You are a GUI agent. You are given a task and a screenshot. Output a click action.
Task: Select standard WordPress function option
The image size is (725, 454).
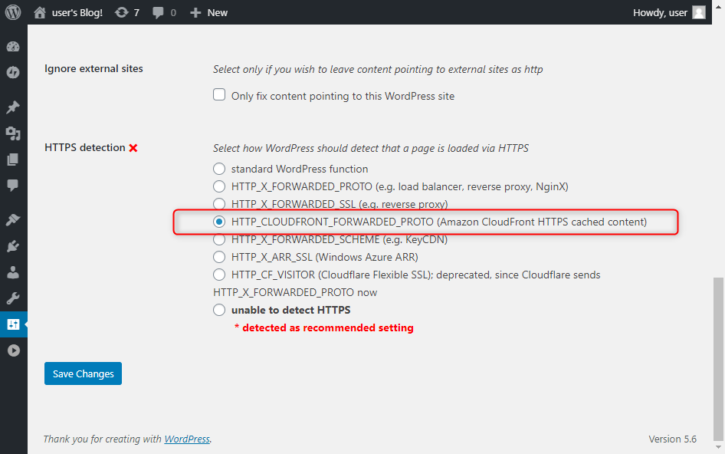(x=219, y=169)
